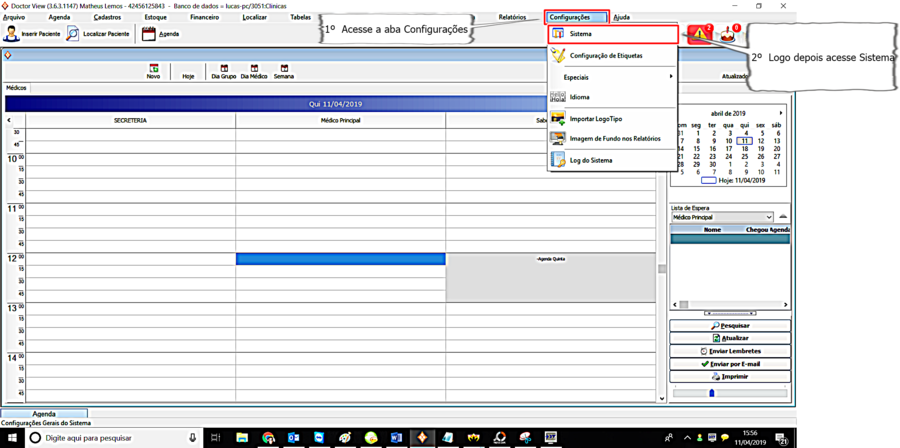Click the Localizar Paciente magnifier icon
This screenshot has height=448, width=900.
click(x=73, y=34)
